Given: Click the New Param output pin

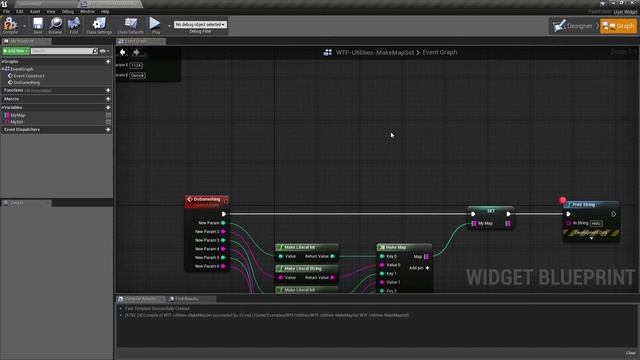Looking at the screenshot, I should point(223,223).
